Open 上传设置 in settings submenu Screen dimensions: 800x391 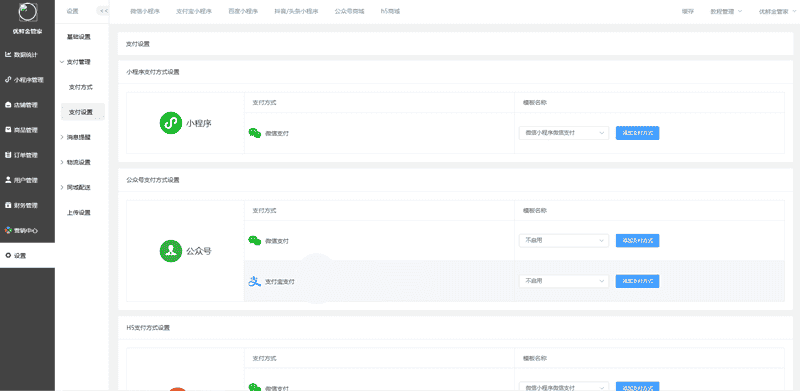coord(79,212)
